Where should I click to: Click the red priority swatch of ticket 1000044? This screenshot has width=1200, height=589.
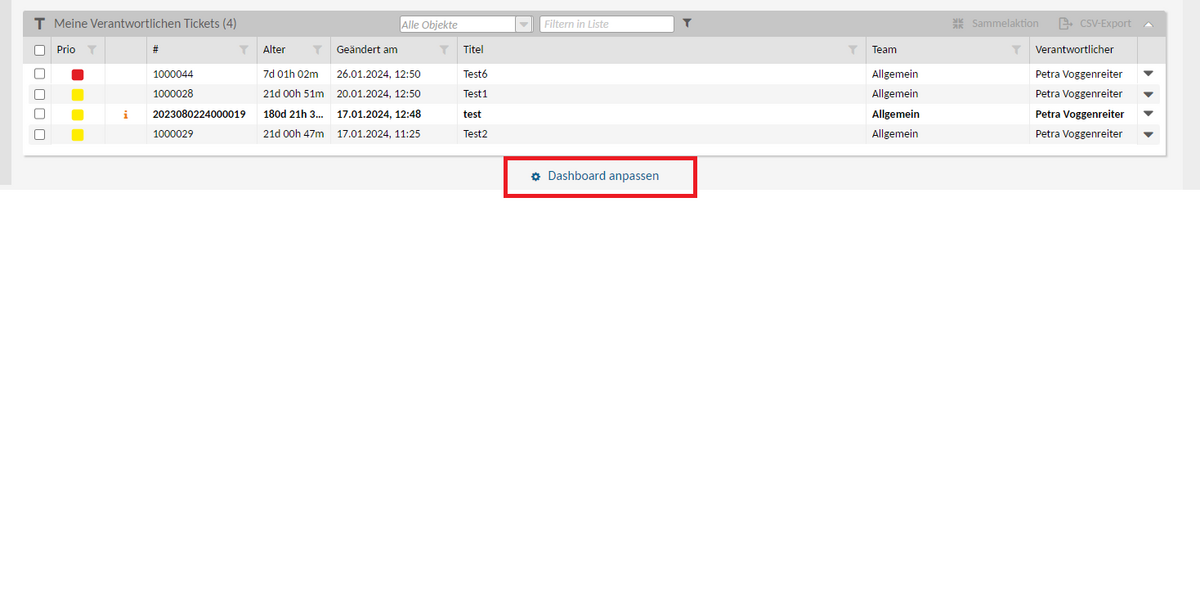pyautogui.click(x=77, y=74)
